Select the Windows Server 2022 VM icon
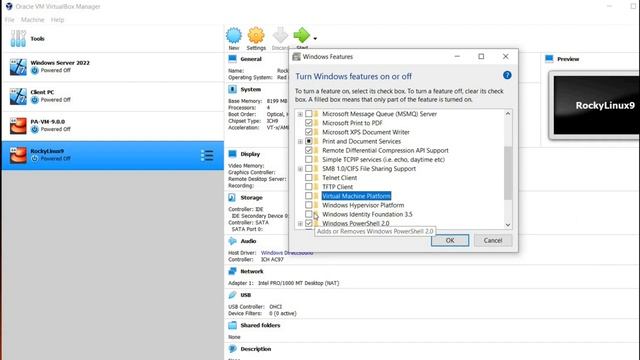This screenshot has width=640, height=360. pos(18,67)
